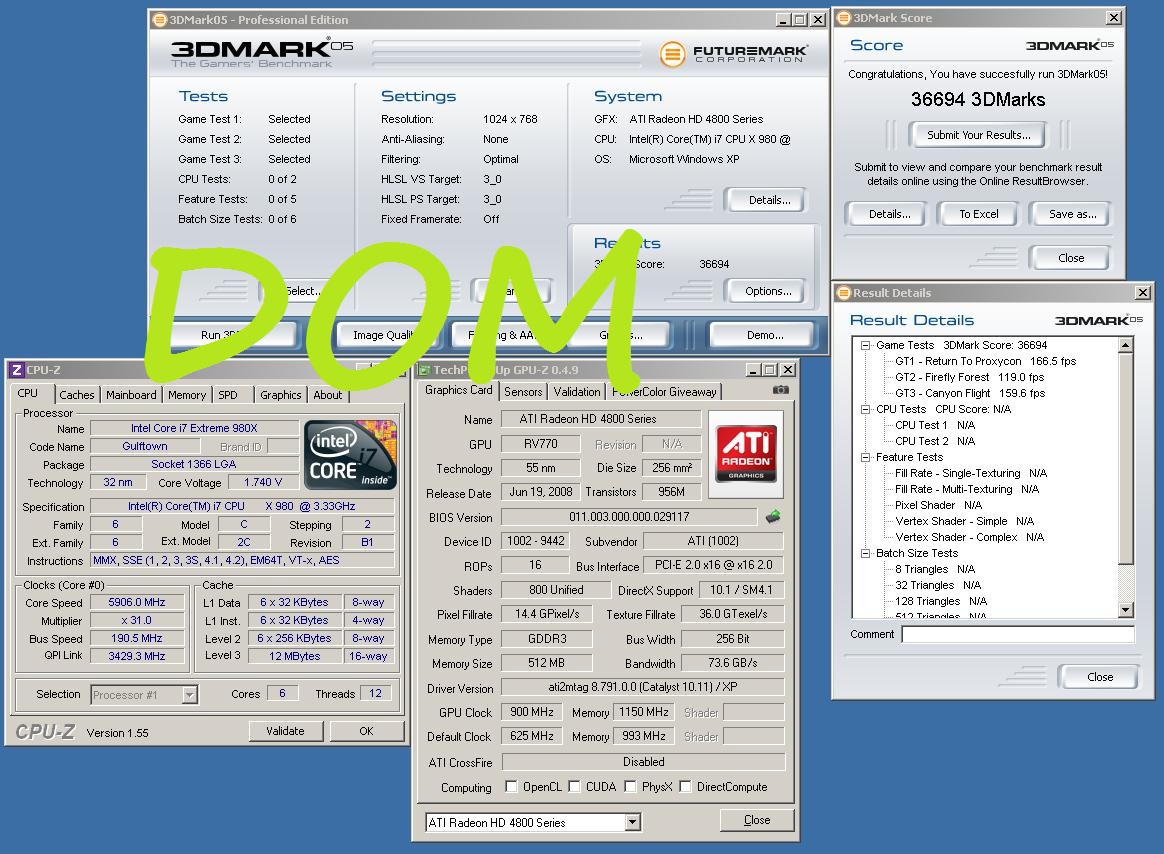This screenshot has width=1164, height=854.
Task: Collapse the Feature Tests tree node
Action: pyautogui.click(x=865, y=457)
